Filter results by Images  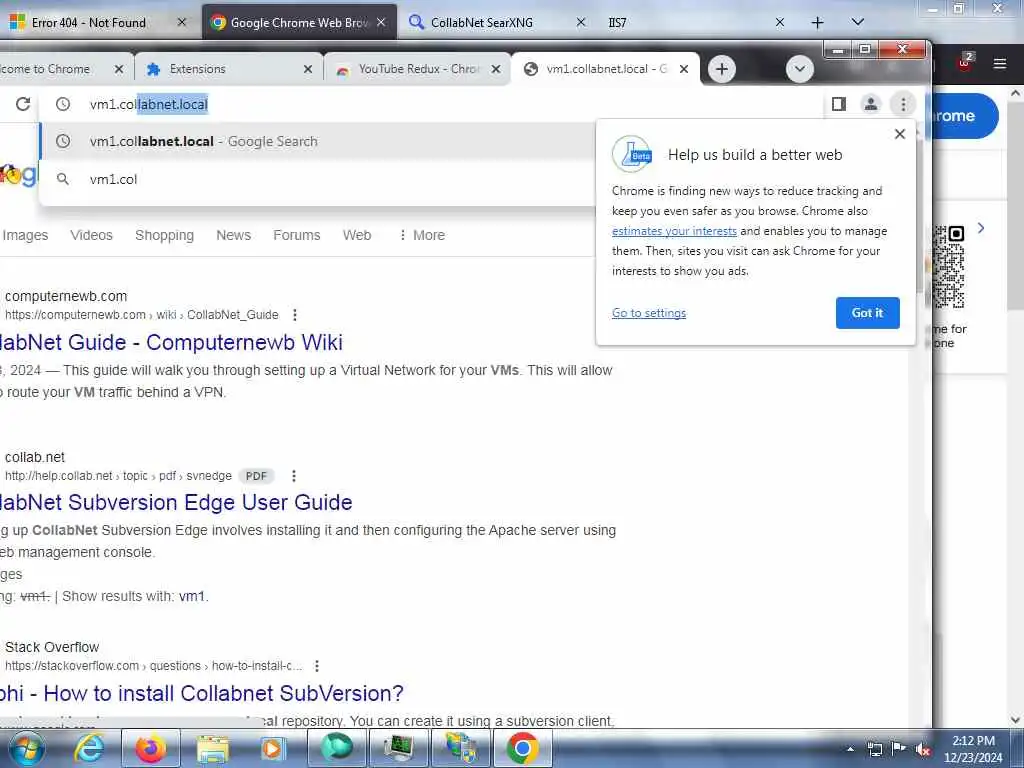click(25, 235)
